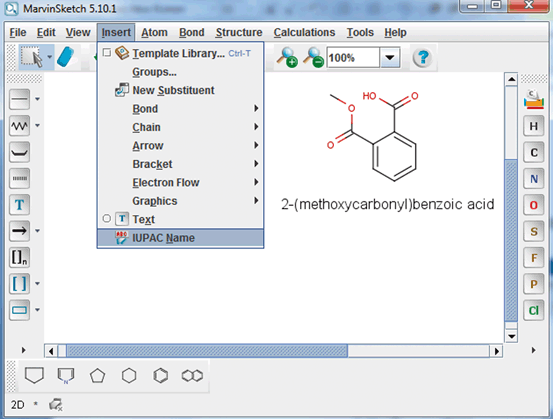This screenshot has width=553, height=419.
Task: Expand the brackets tool dropdown arrow
Action: [x=37, y=284]
